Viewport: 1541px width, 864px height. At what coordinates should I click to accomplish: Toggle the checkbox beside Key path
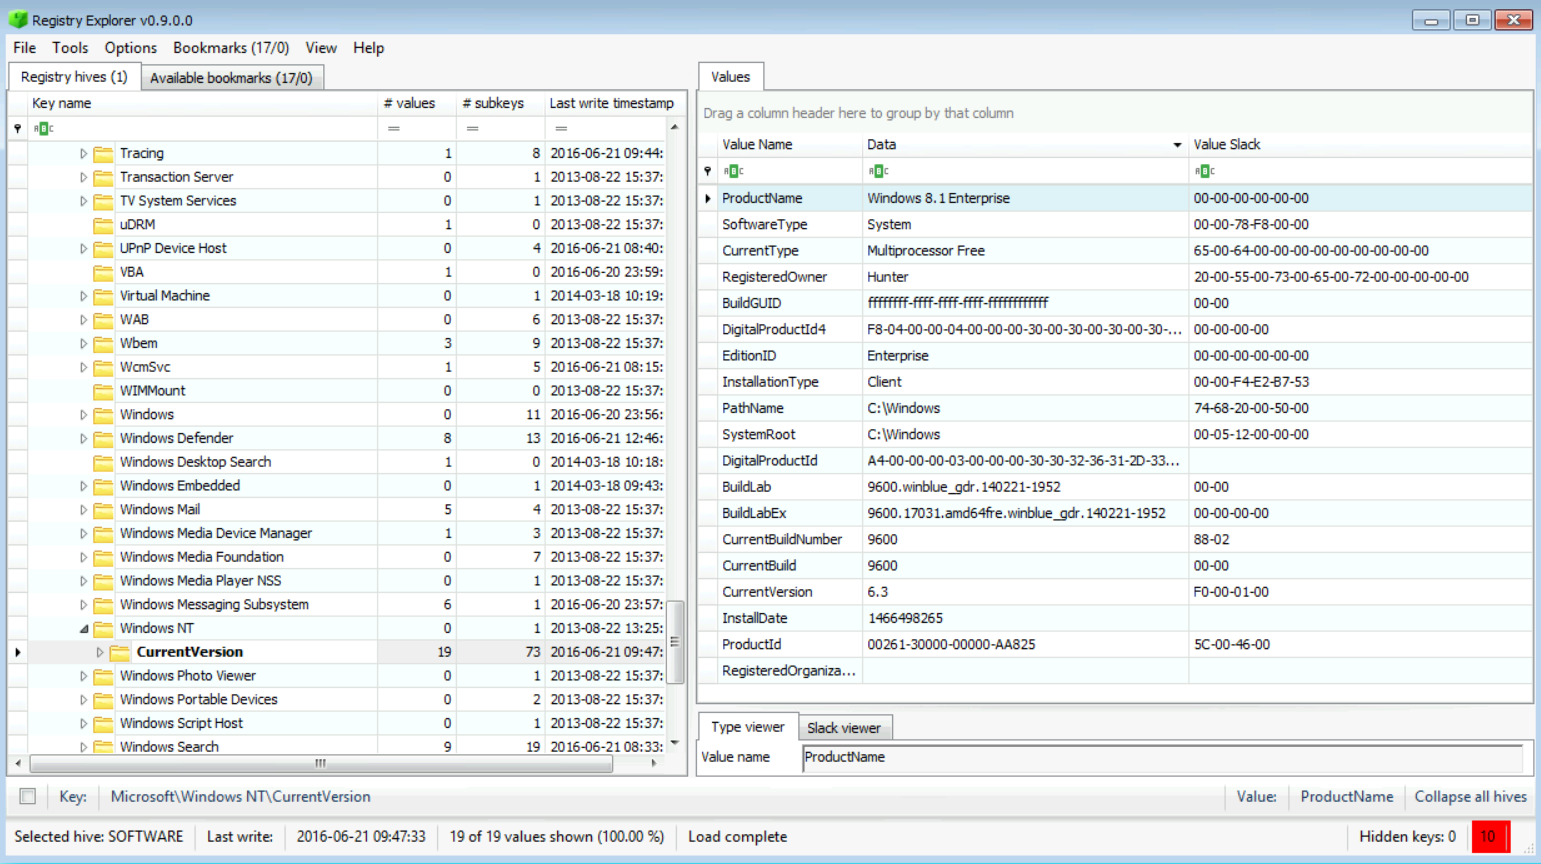[x=28, y=797]
